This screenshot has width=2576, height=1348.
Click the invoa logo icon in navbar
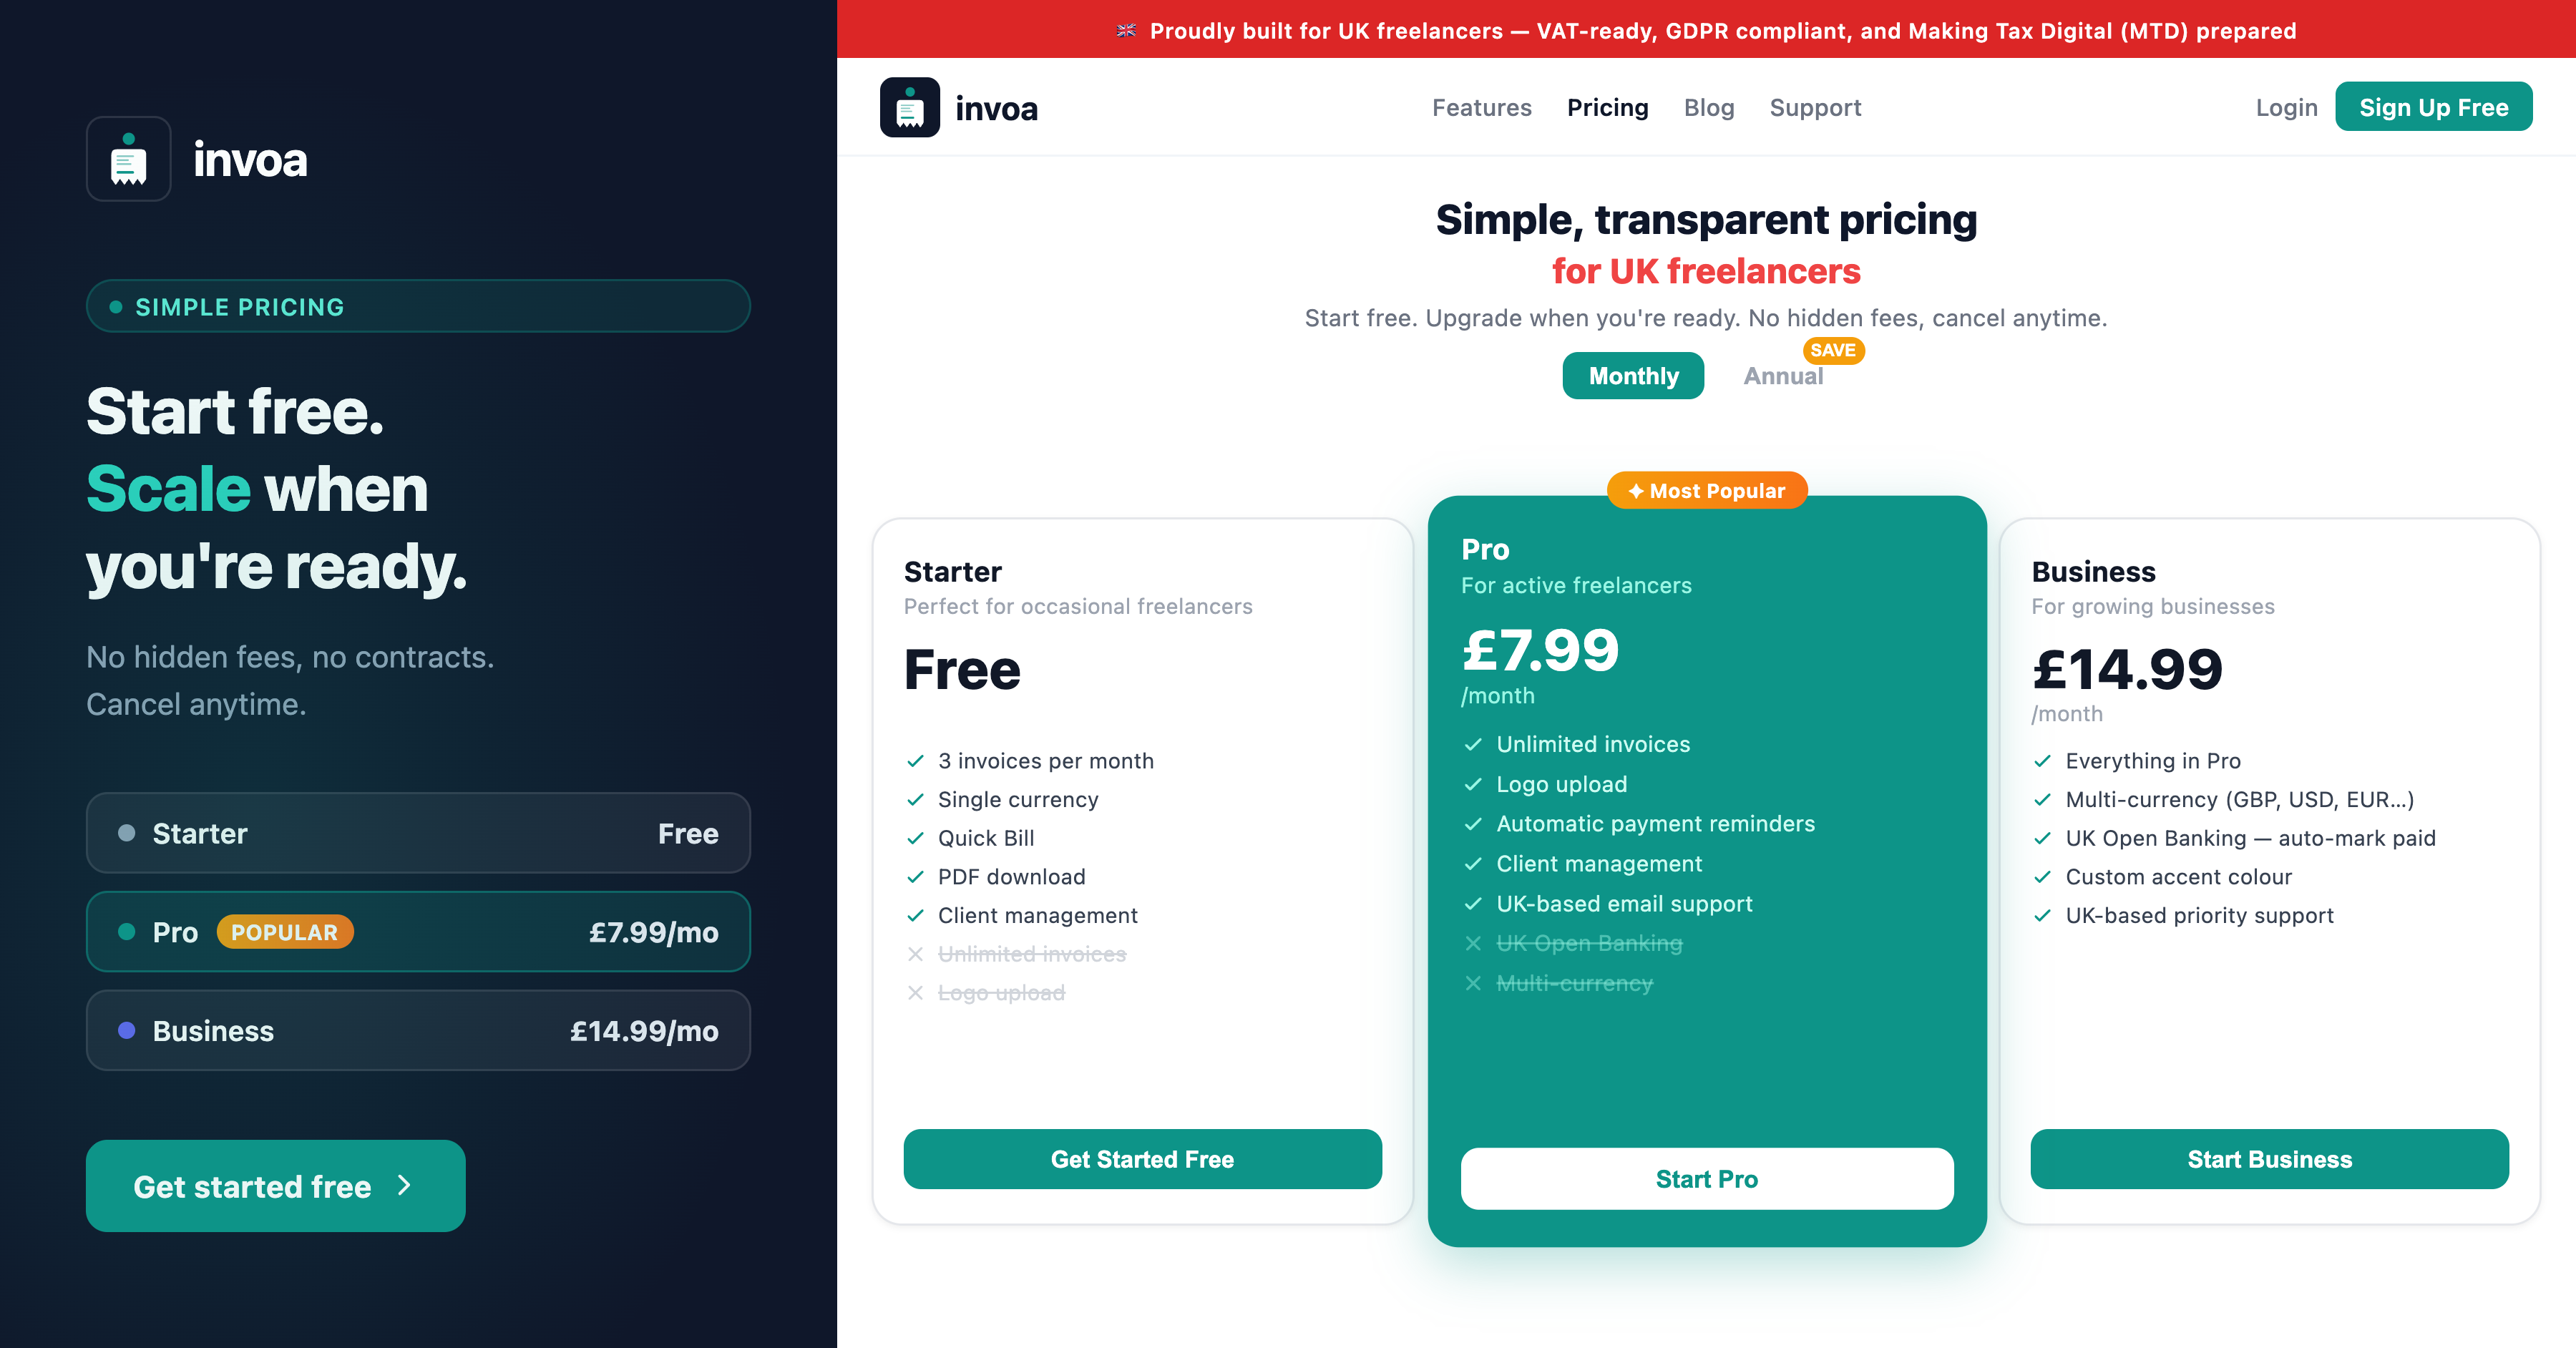[909, 107]
